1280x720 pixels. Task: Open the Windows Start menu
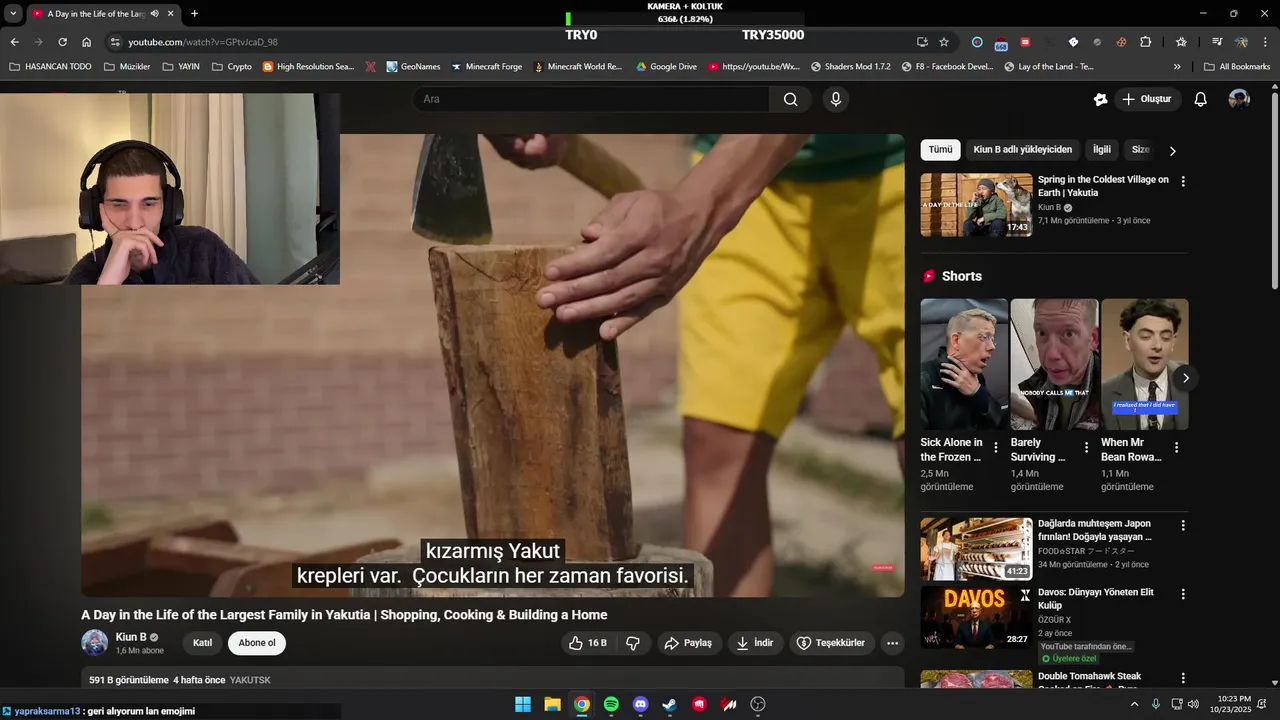pos(523,704)
